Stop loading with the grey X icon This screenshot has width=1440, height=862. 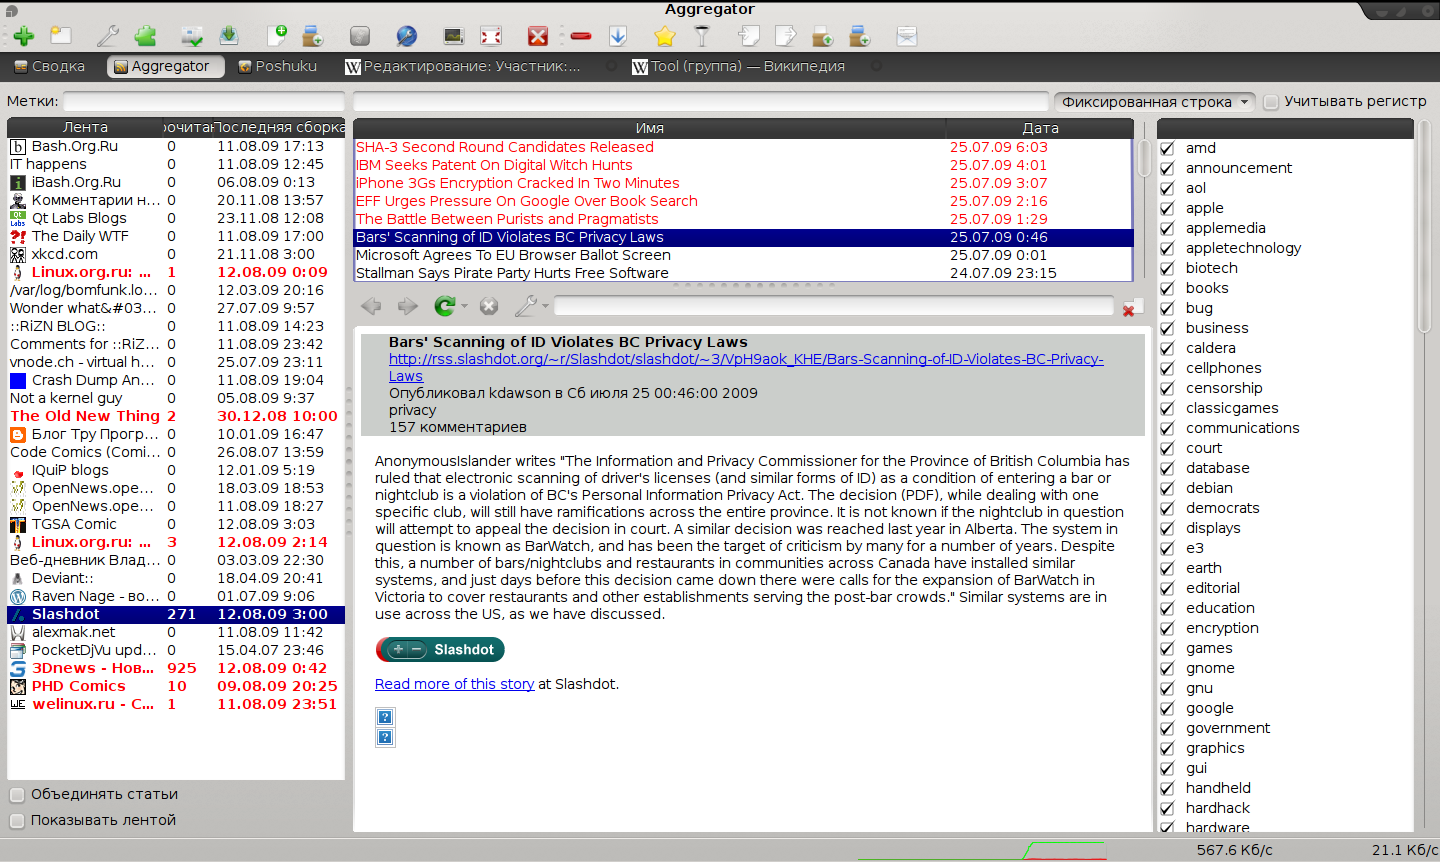point(489,306)
